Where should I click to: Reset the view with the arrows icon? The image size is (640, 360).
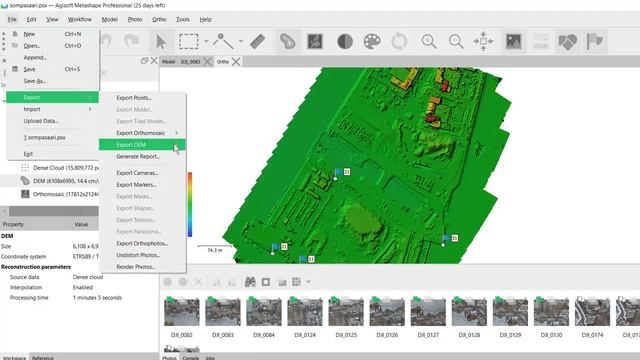point(483,41)
